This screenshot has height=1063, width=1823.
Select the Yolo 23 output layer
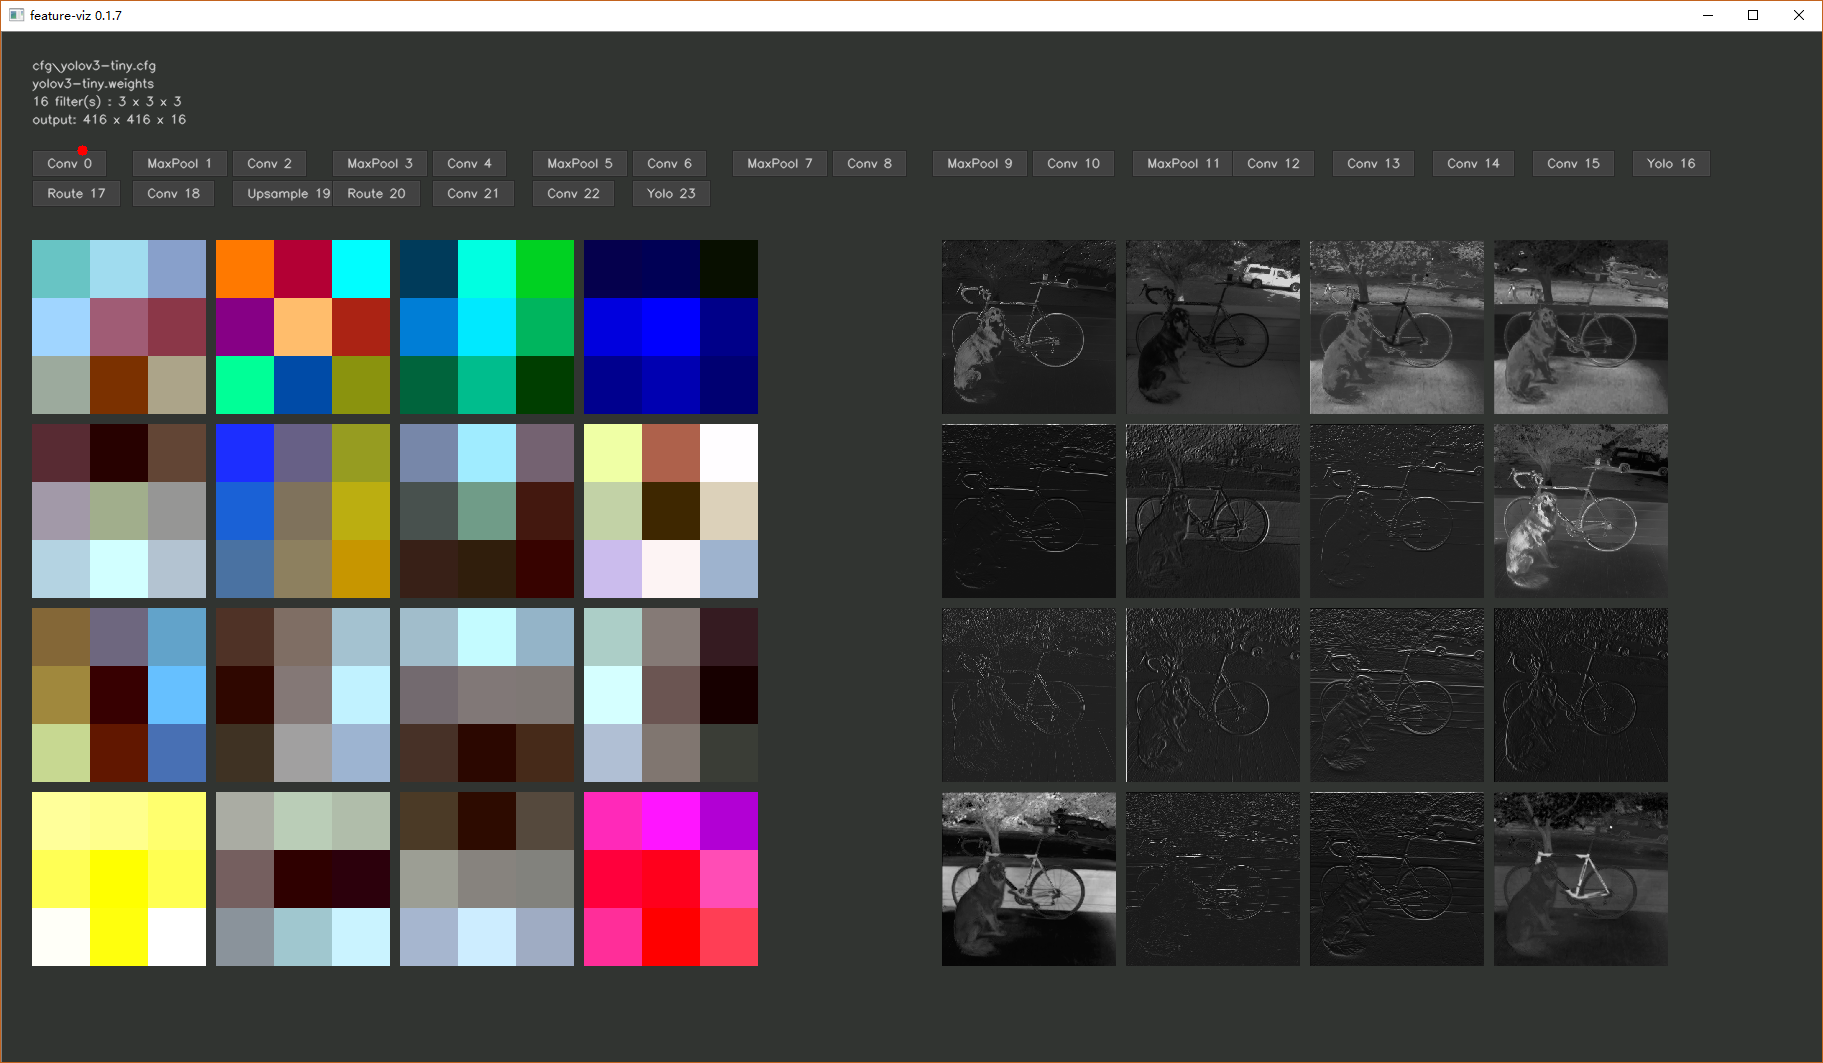[x=670, y=193]
